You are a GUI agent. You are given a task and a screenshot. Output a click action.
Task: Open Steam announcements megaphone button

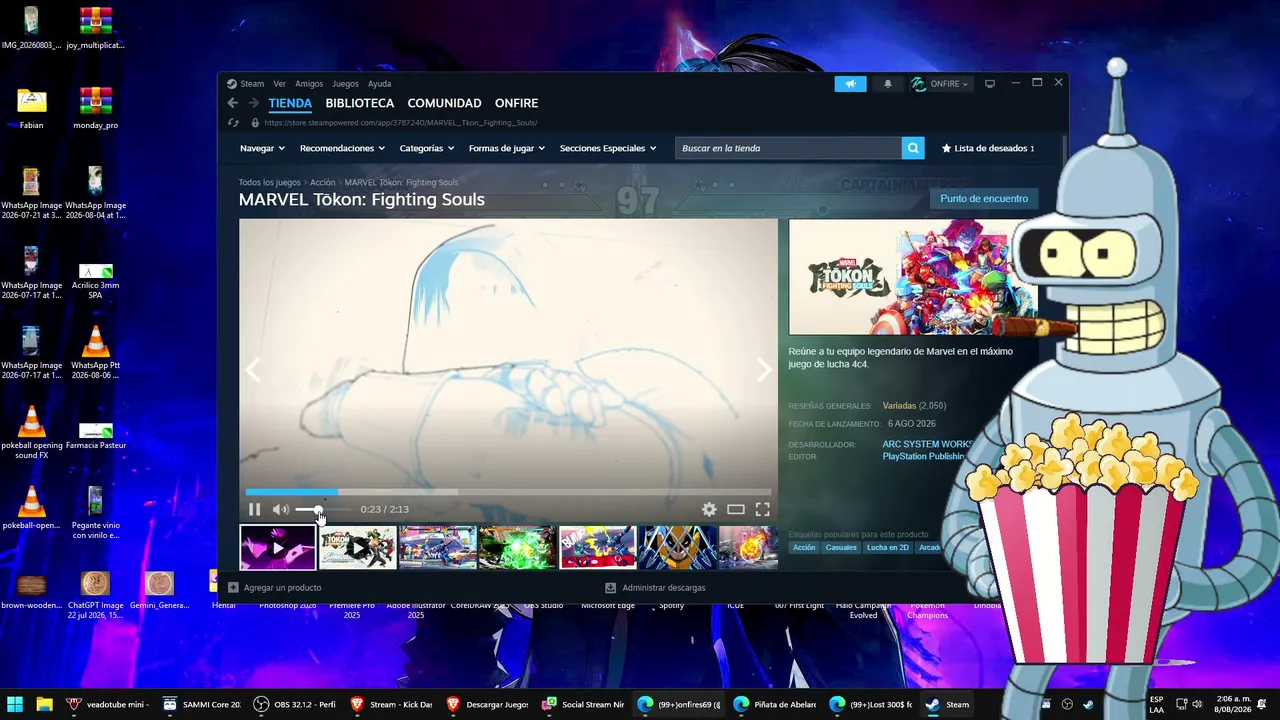pos(850,84)
